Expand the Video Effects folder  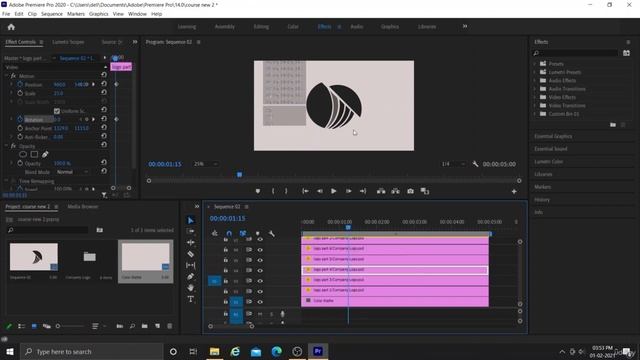click(535, 97)
